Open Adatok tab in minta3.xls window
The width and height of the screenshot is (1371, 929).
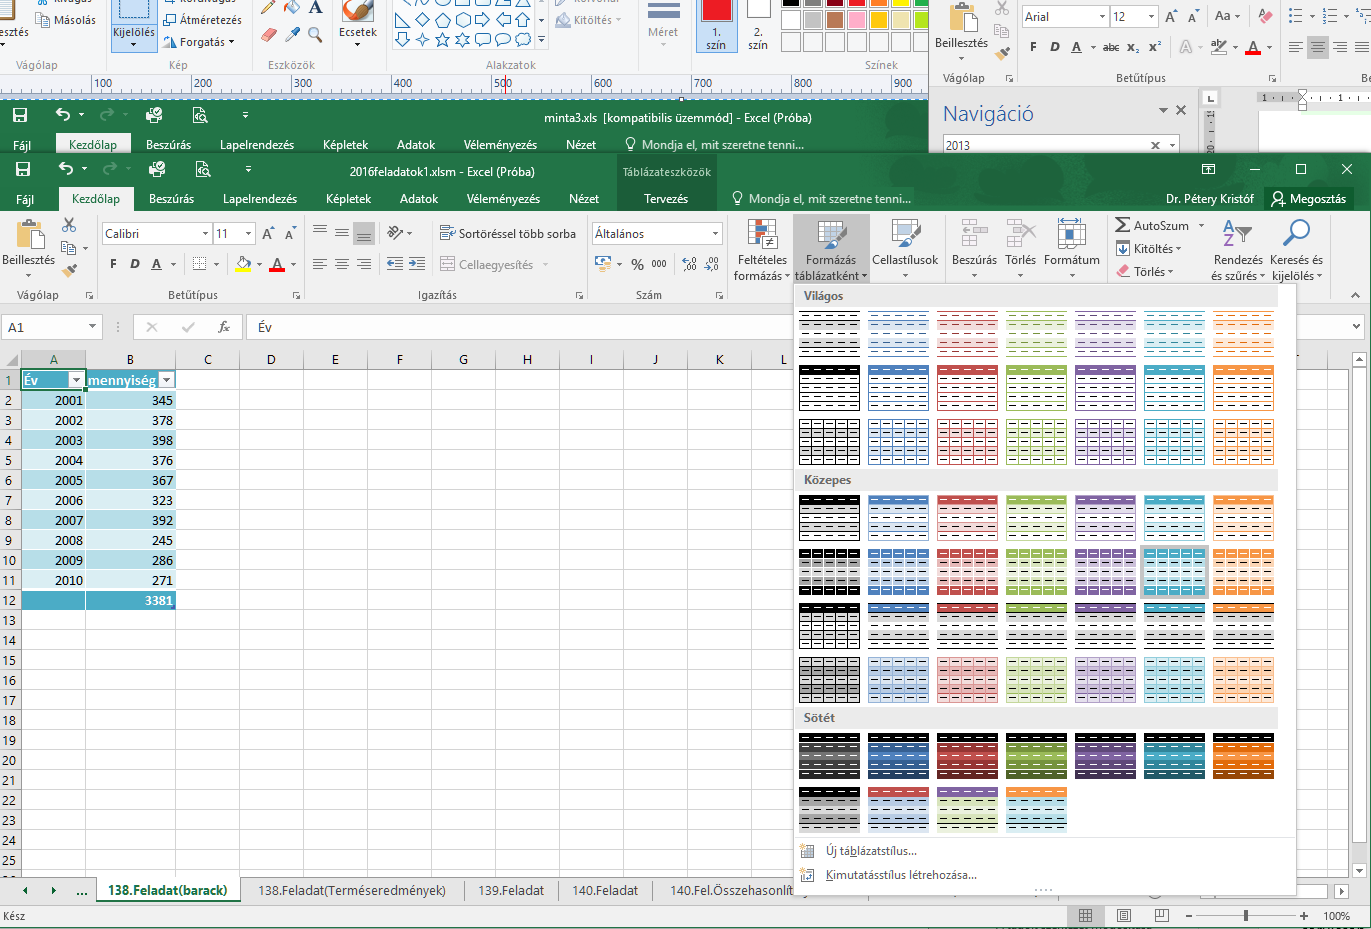416,144
